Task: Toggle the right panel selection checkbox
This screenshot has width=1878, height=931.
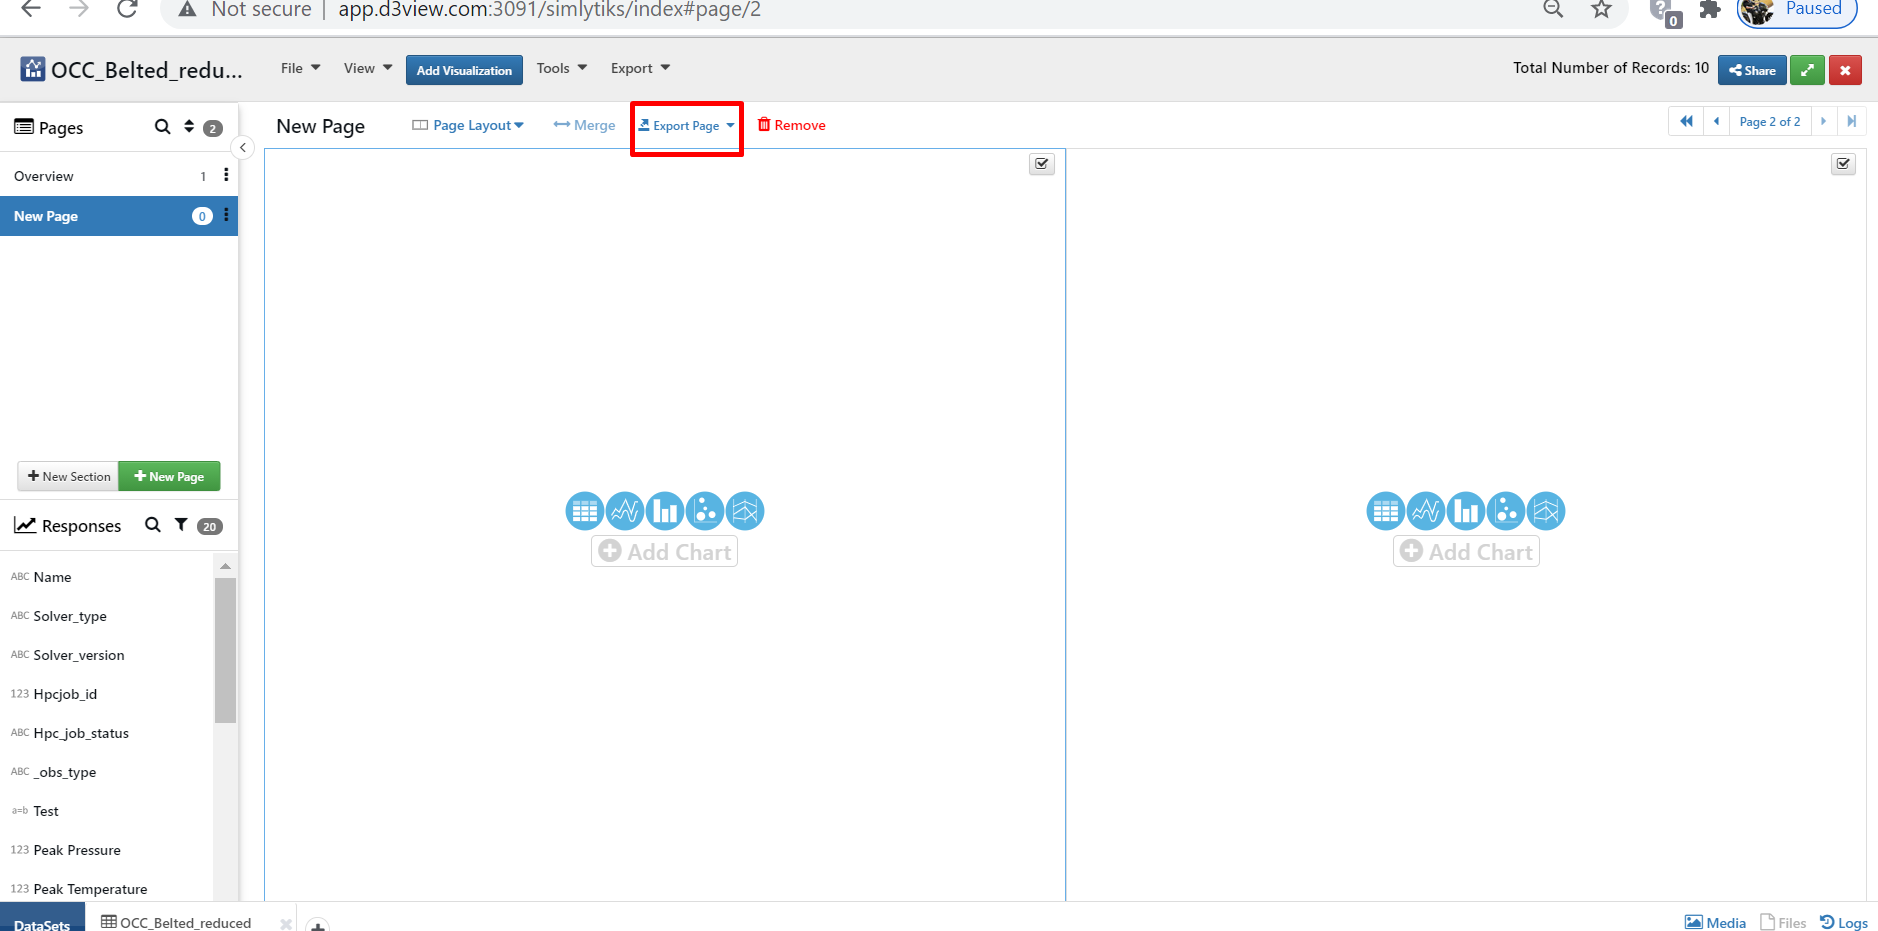Action: (x=1843, y=164)
